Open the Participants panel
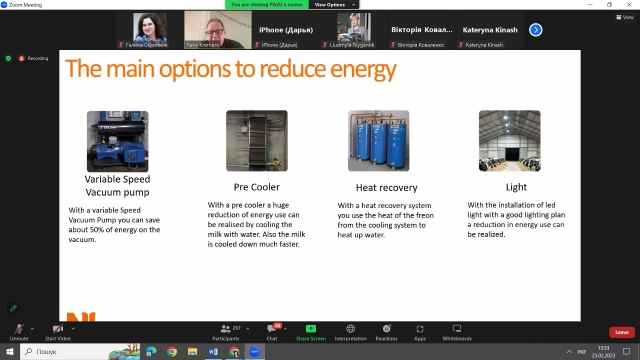640x360 pixels. click(x=226, y=332)
